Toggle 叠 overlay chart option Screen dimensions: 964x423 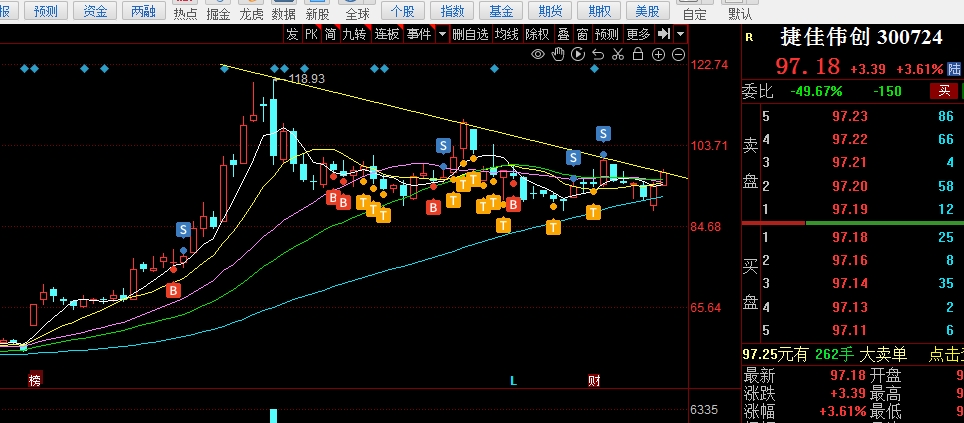click(x=563, y=34)
